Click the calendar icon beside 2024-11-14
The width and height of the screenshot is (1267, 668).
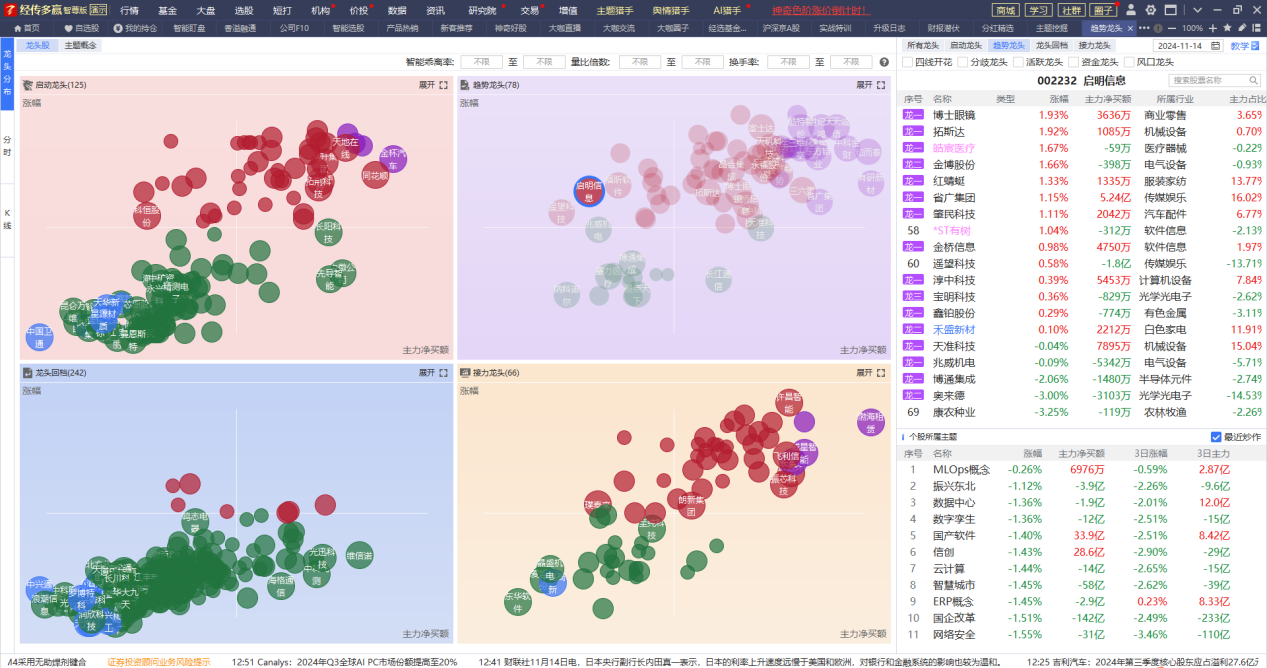(x=1214, y=46)
